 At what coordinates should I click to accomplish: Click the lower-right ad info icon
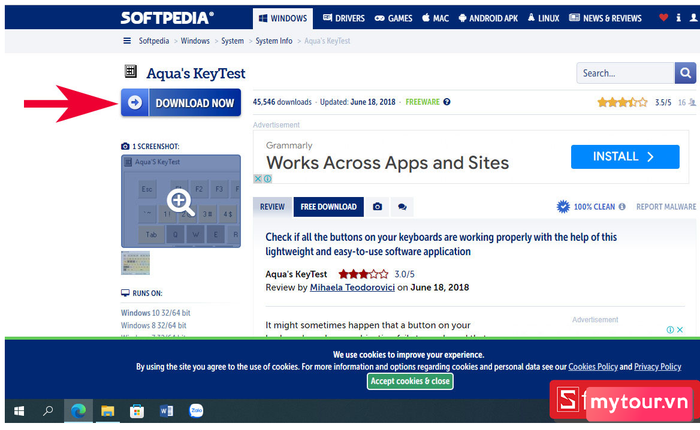click(670, 330)
